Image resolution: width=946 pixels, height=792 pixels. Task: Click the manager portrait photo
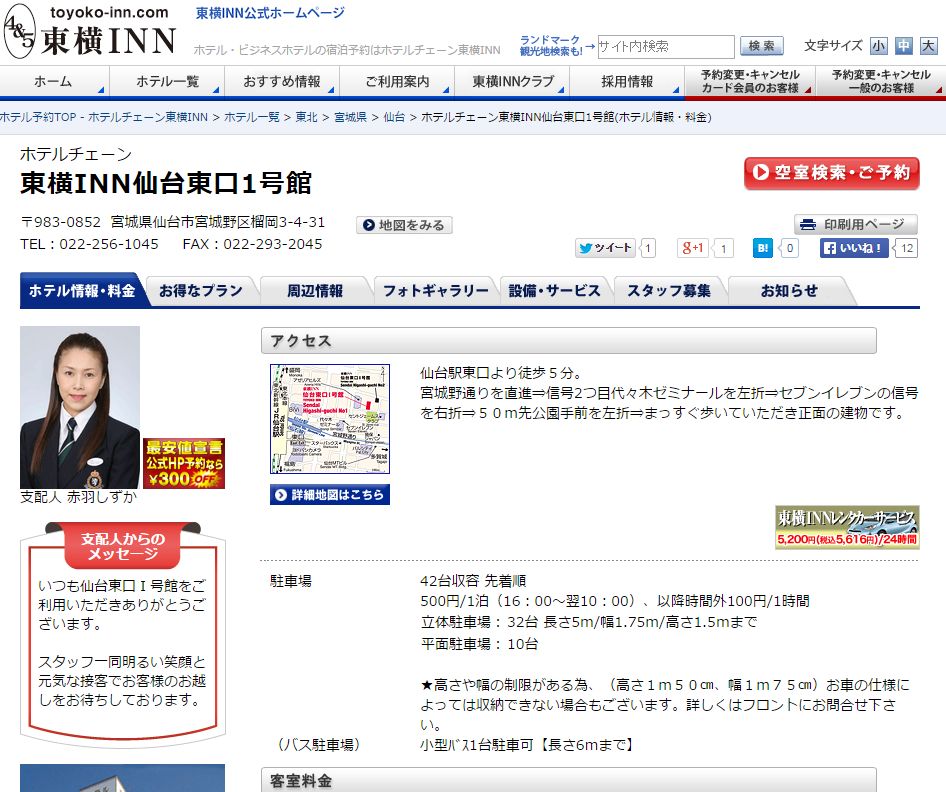tap(80, 407)
